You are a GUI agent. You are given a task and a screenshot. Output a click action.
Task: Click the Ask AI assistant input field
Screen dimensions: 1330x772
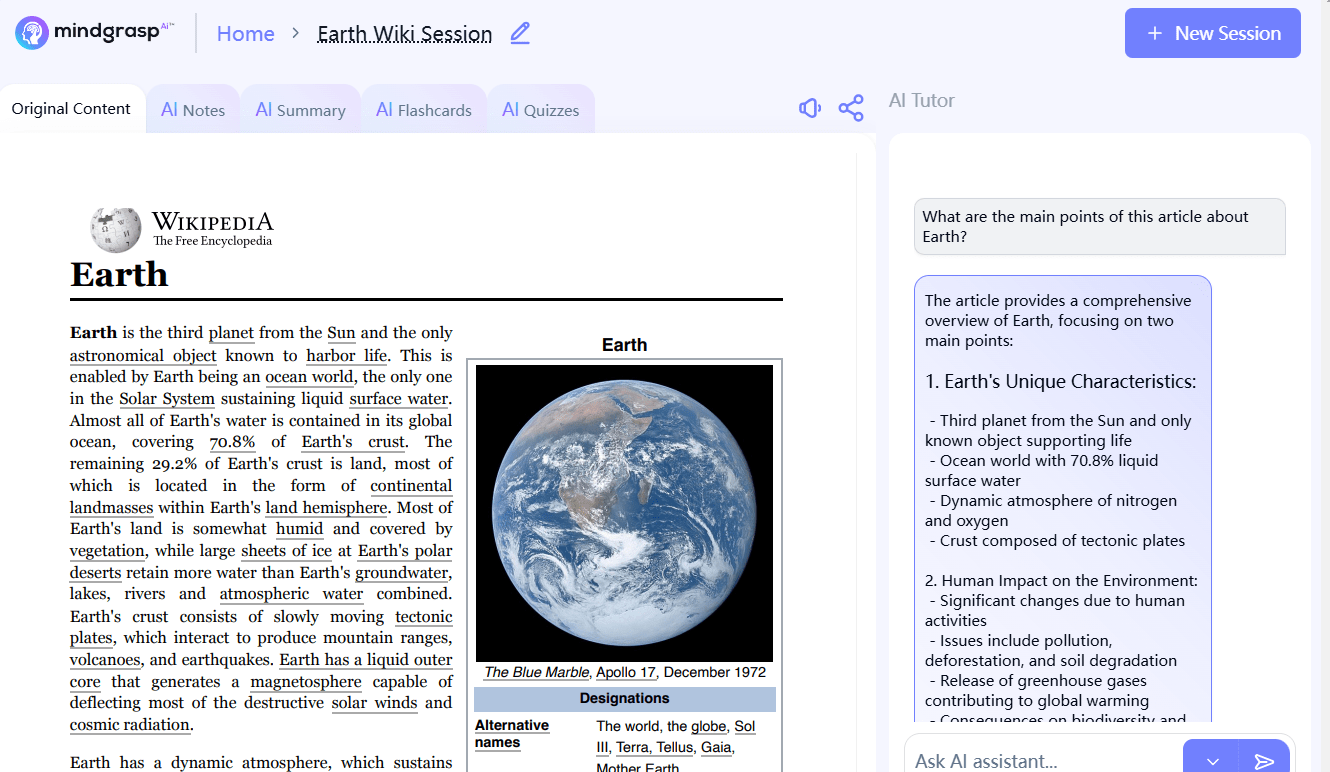point(1040,760)
